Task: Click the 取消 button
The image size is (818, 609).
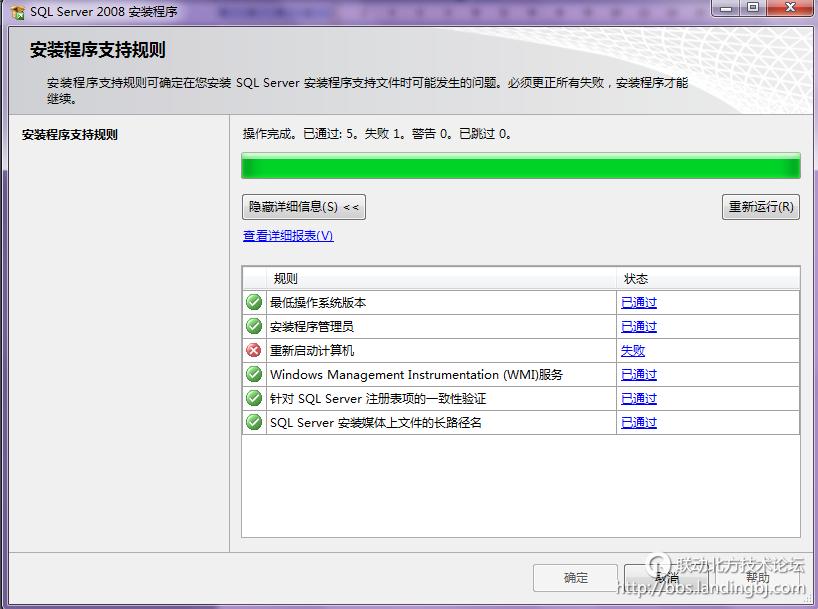Action: pos(665,577)
